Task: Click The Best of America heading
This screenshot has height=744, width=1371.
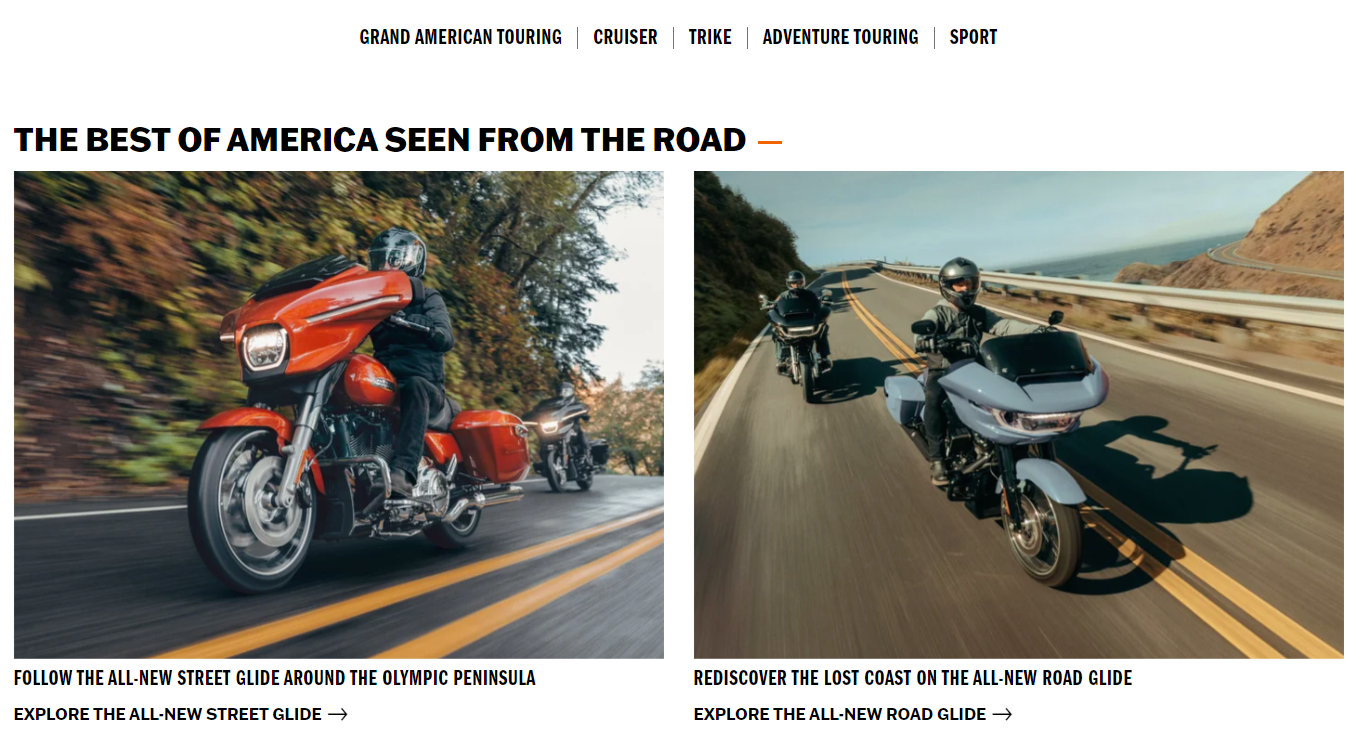Action: [380, 140]
